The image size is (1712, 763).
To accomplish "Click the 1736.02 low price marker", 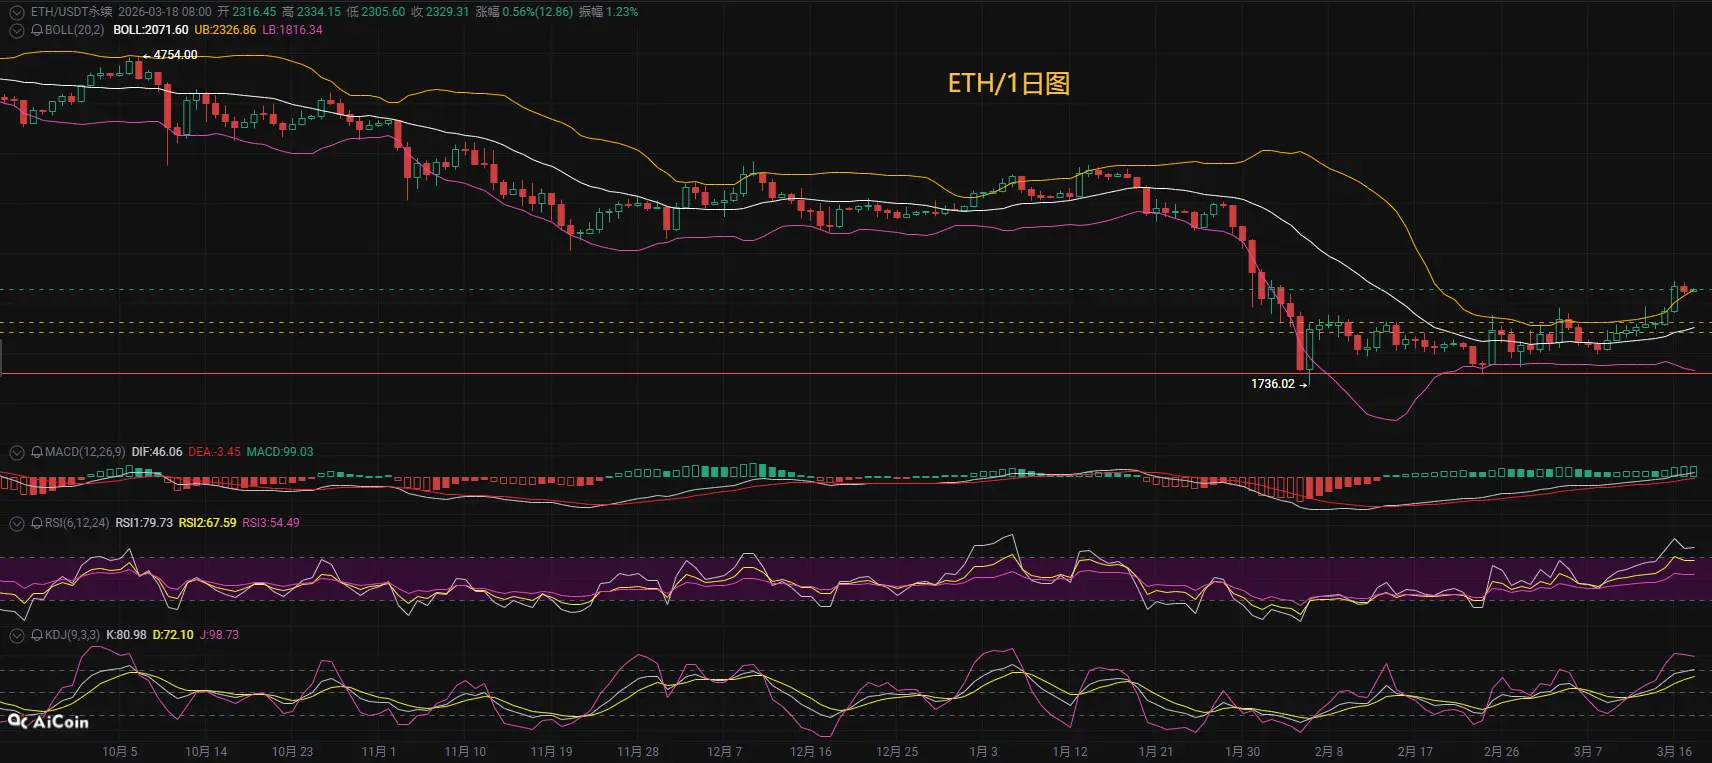I will coord(1273,384).
